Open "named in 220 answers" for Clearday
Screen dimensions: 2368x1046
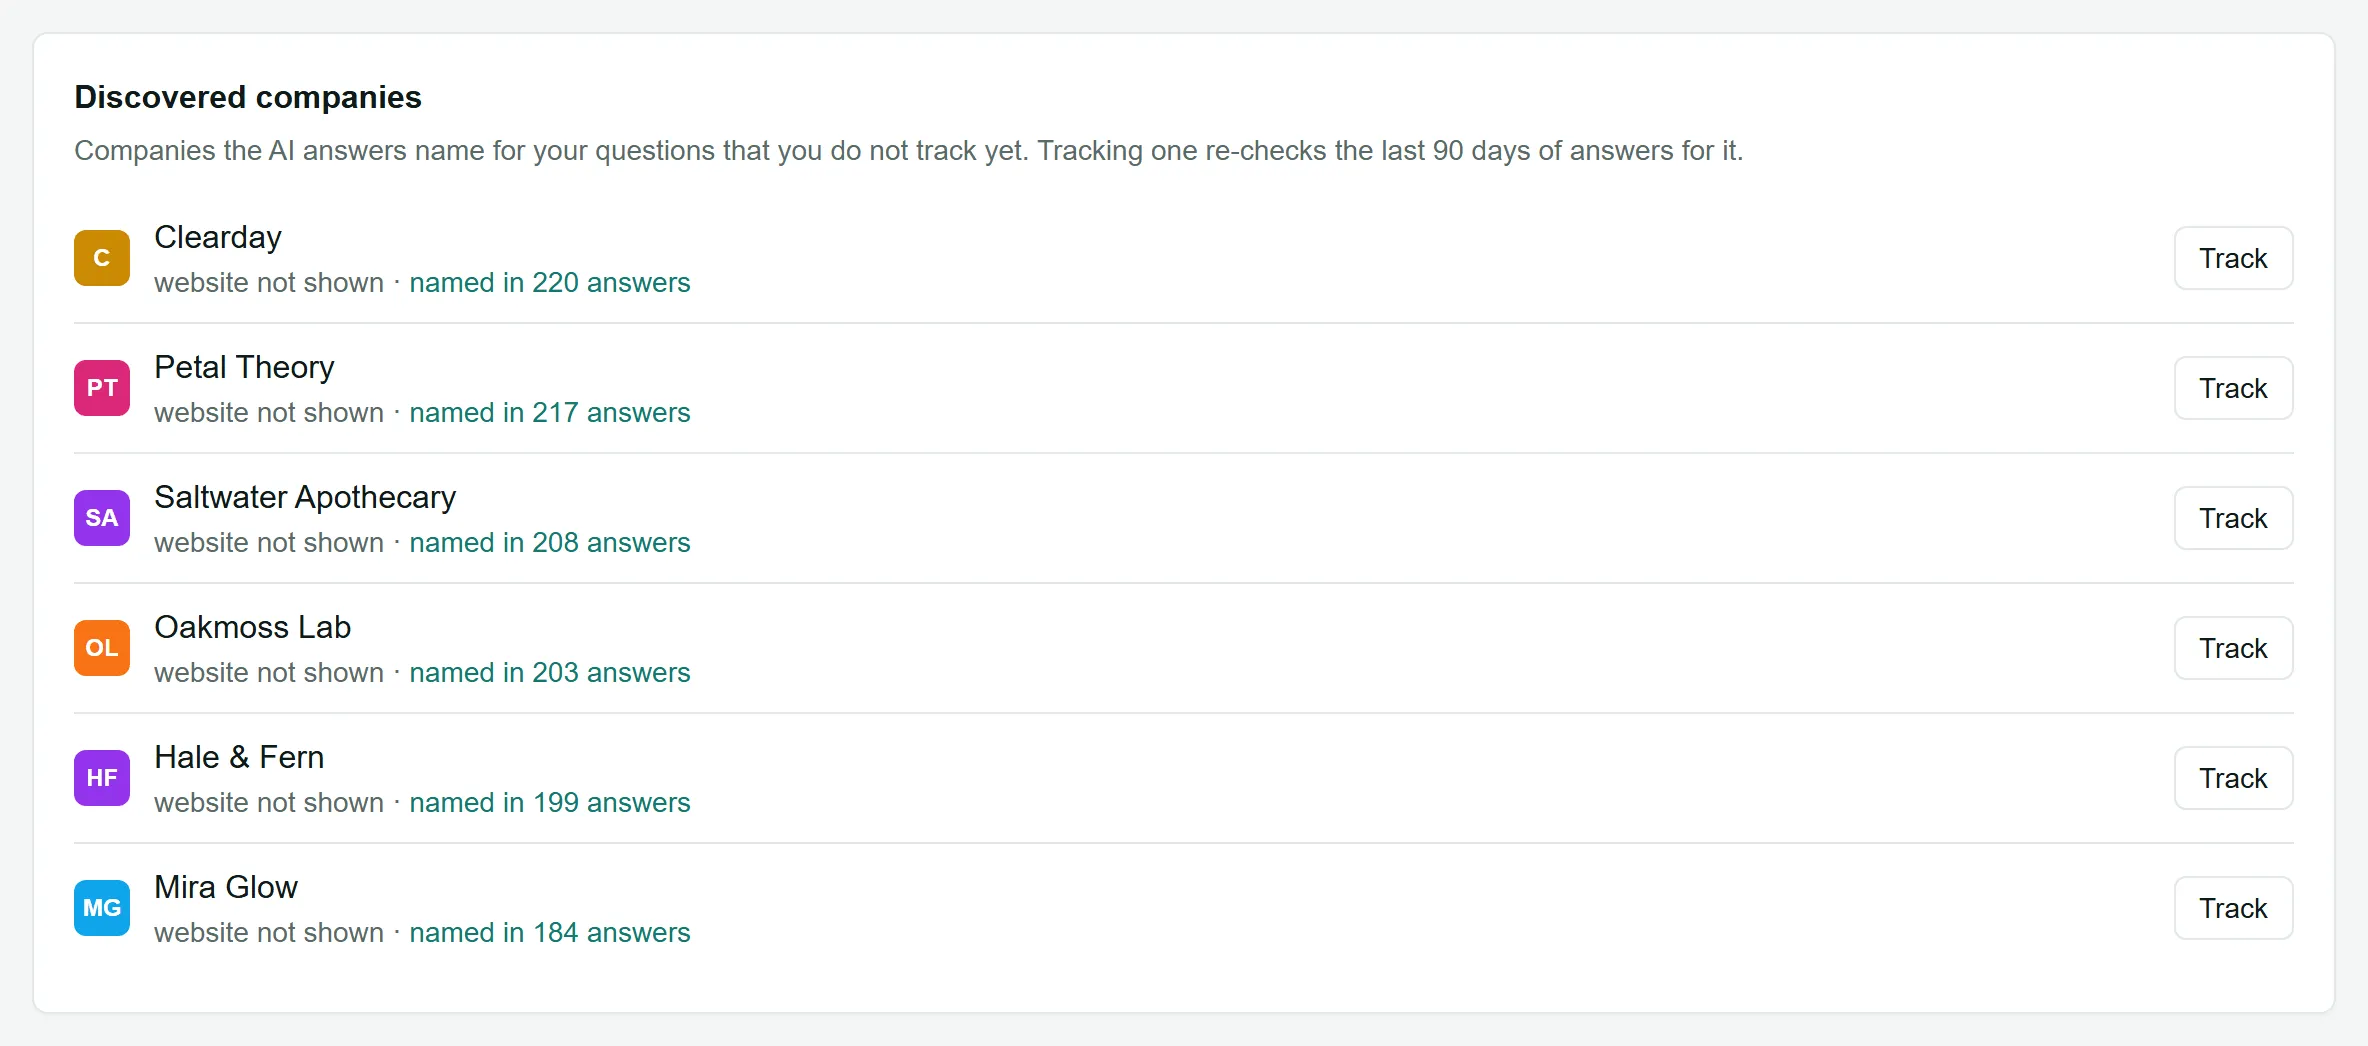pyautogui.click(x=550, y=283)
